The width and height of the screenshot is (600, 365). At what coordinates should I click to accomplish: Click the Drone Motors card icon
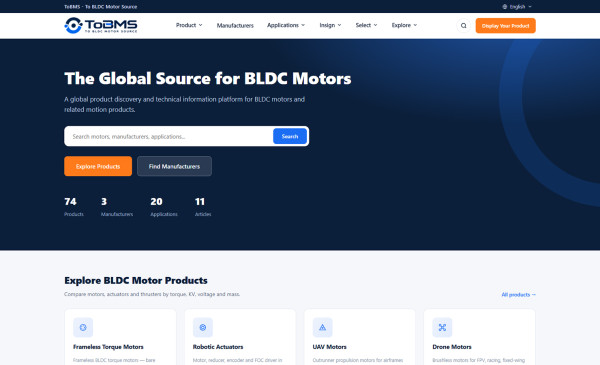click(442, 328)
